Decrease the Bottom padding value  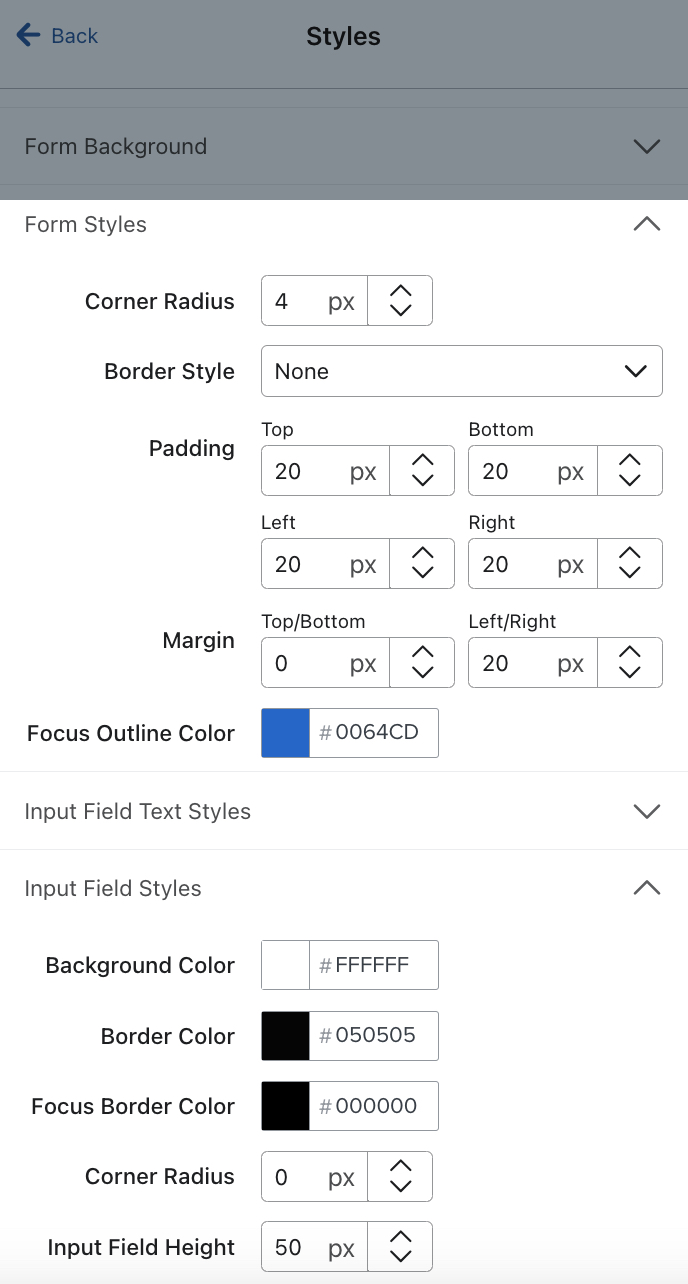point(629,481)
